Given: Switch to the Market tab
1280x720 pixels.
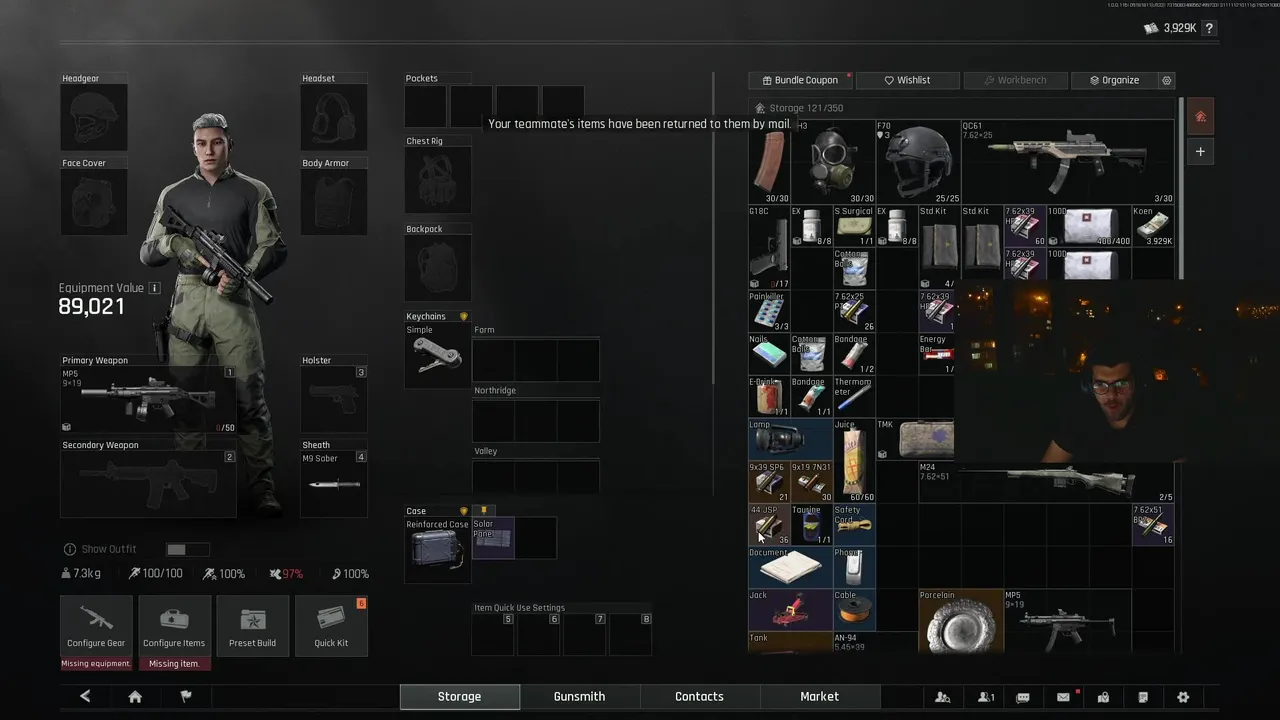Looking at the screenshot, I should pyautogui.click(x=819, y=697).
